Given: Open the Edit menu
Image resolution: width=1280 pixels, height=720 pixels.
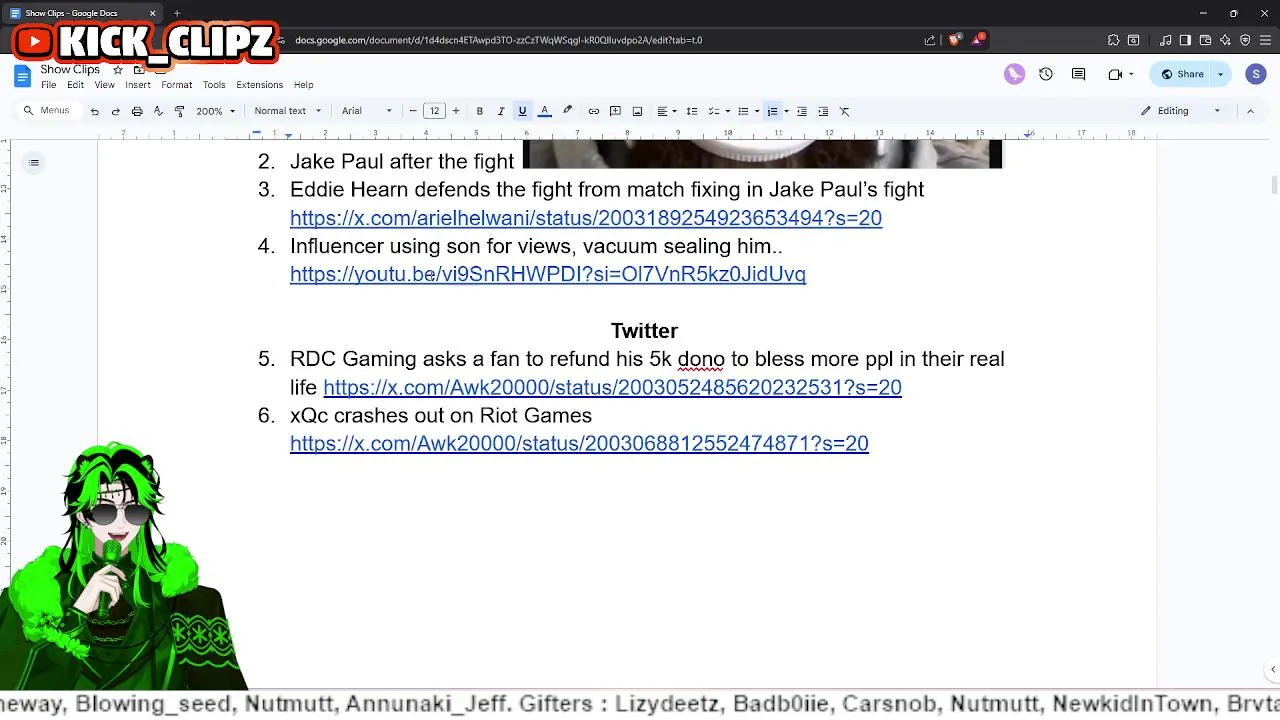Looking at the screenshot, I should [x=75, y=85].
